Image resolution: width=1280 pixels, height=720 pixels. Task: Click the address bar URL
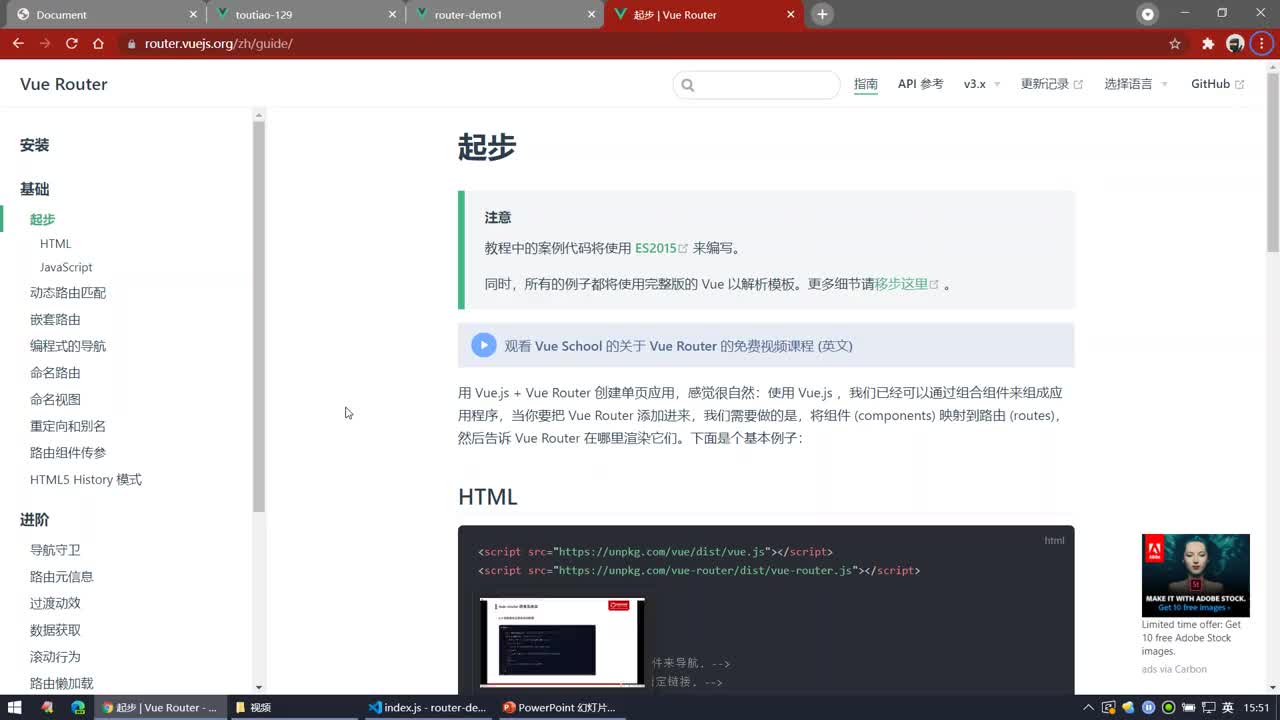(x=218, y=43)
